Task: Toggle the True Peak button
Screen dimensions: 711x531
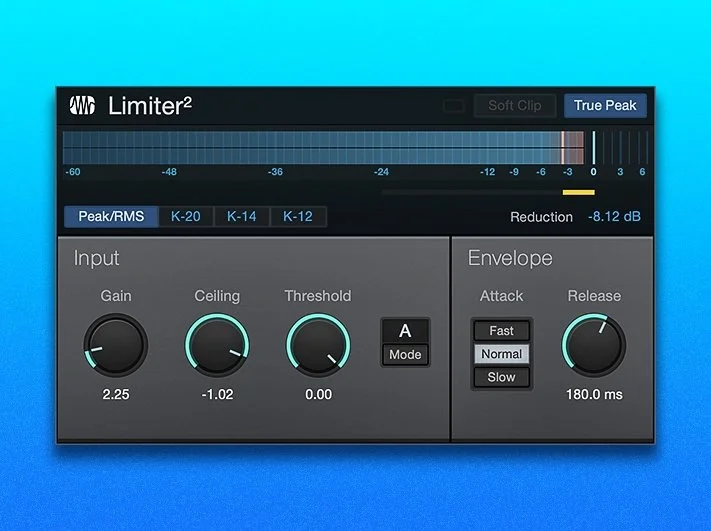Action: click(x=605, y=106)
